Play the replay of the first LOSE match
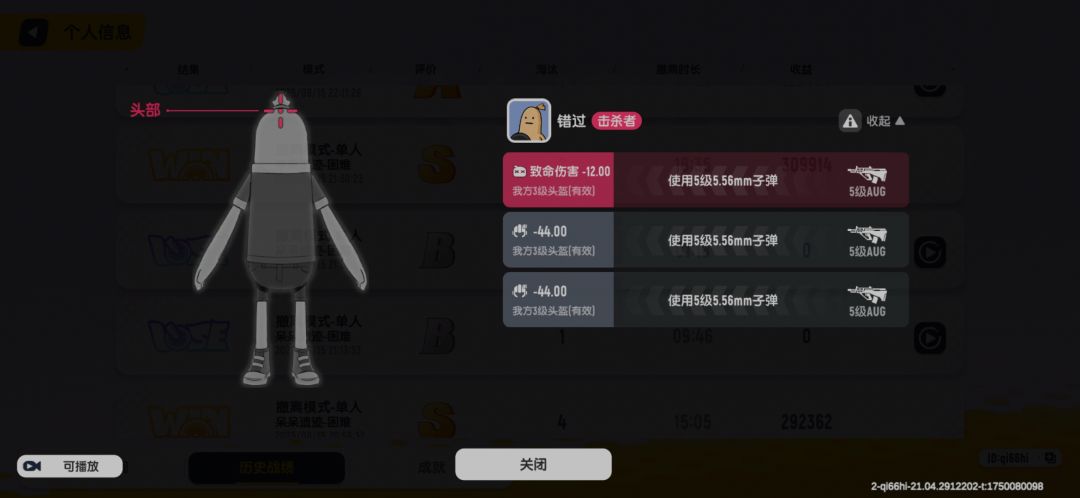Image resolution: width=1080 pixels, height=498 pixels. (930, 252)
